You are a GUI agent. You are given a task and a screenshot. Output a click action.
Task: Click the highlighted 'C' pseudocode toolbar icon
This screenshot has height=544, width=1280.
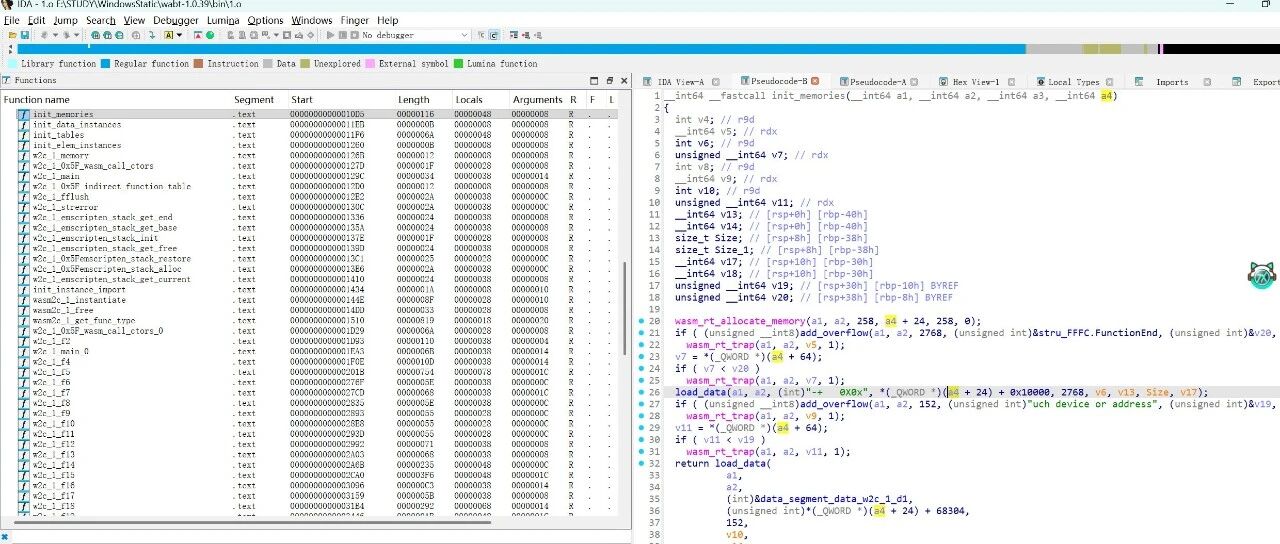494,35
